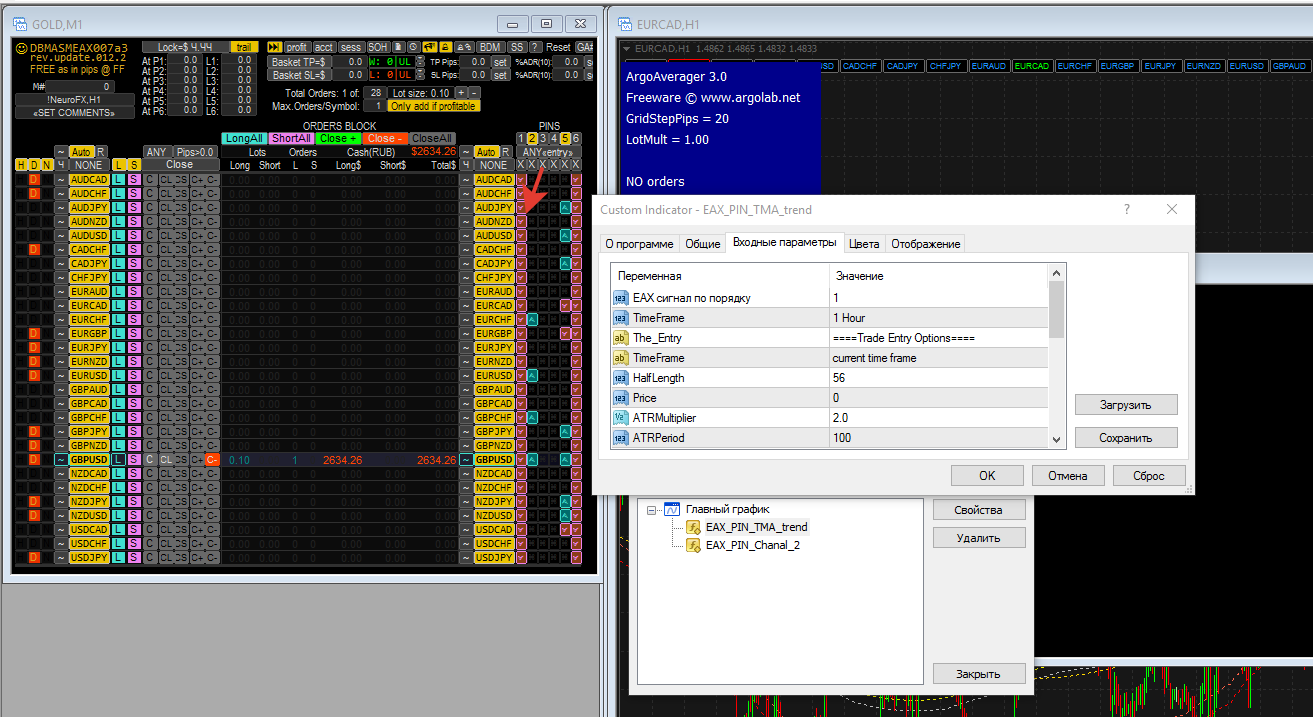
Task: Click the fraction type icon beside ATRMultiplier
Action: (620, 418)
